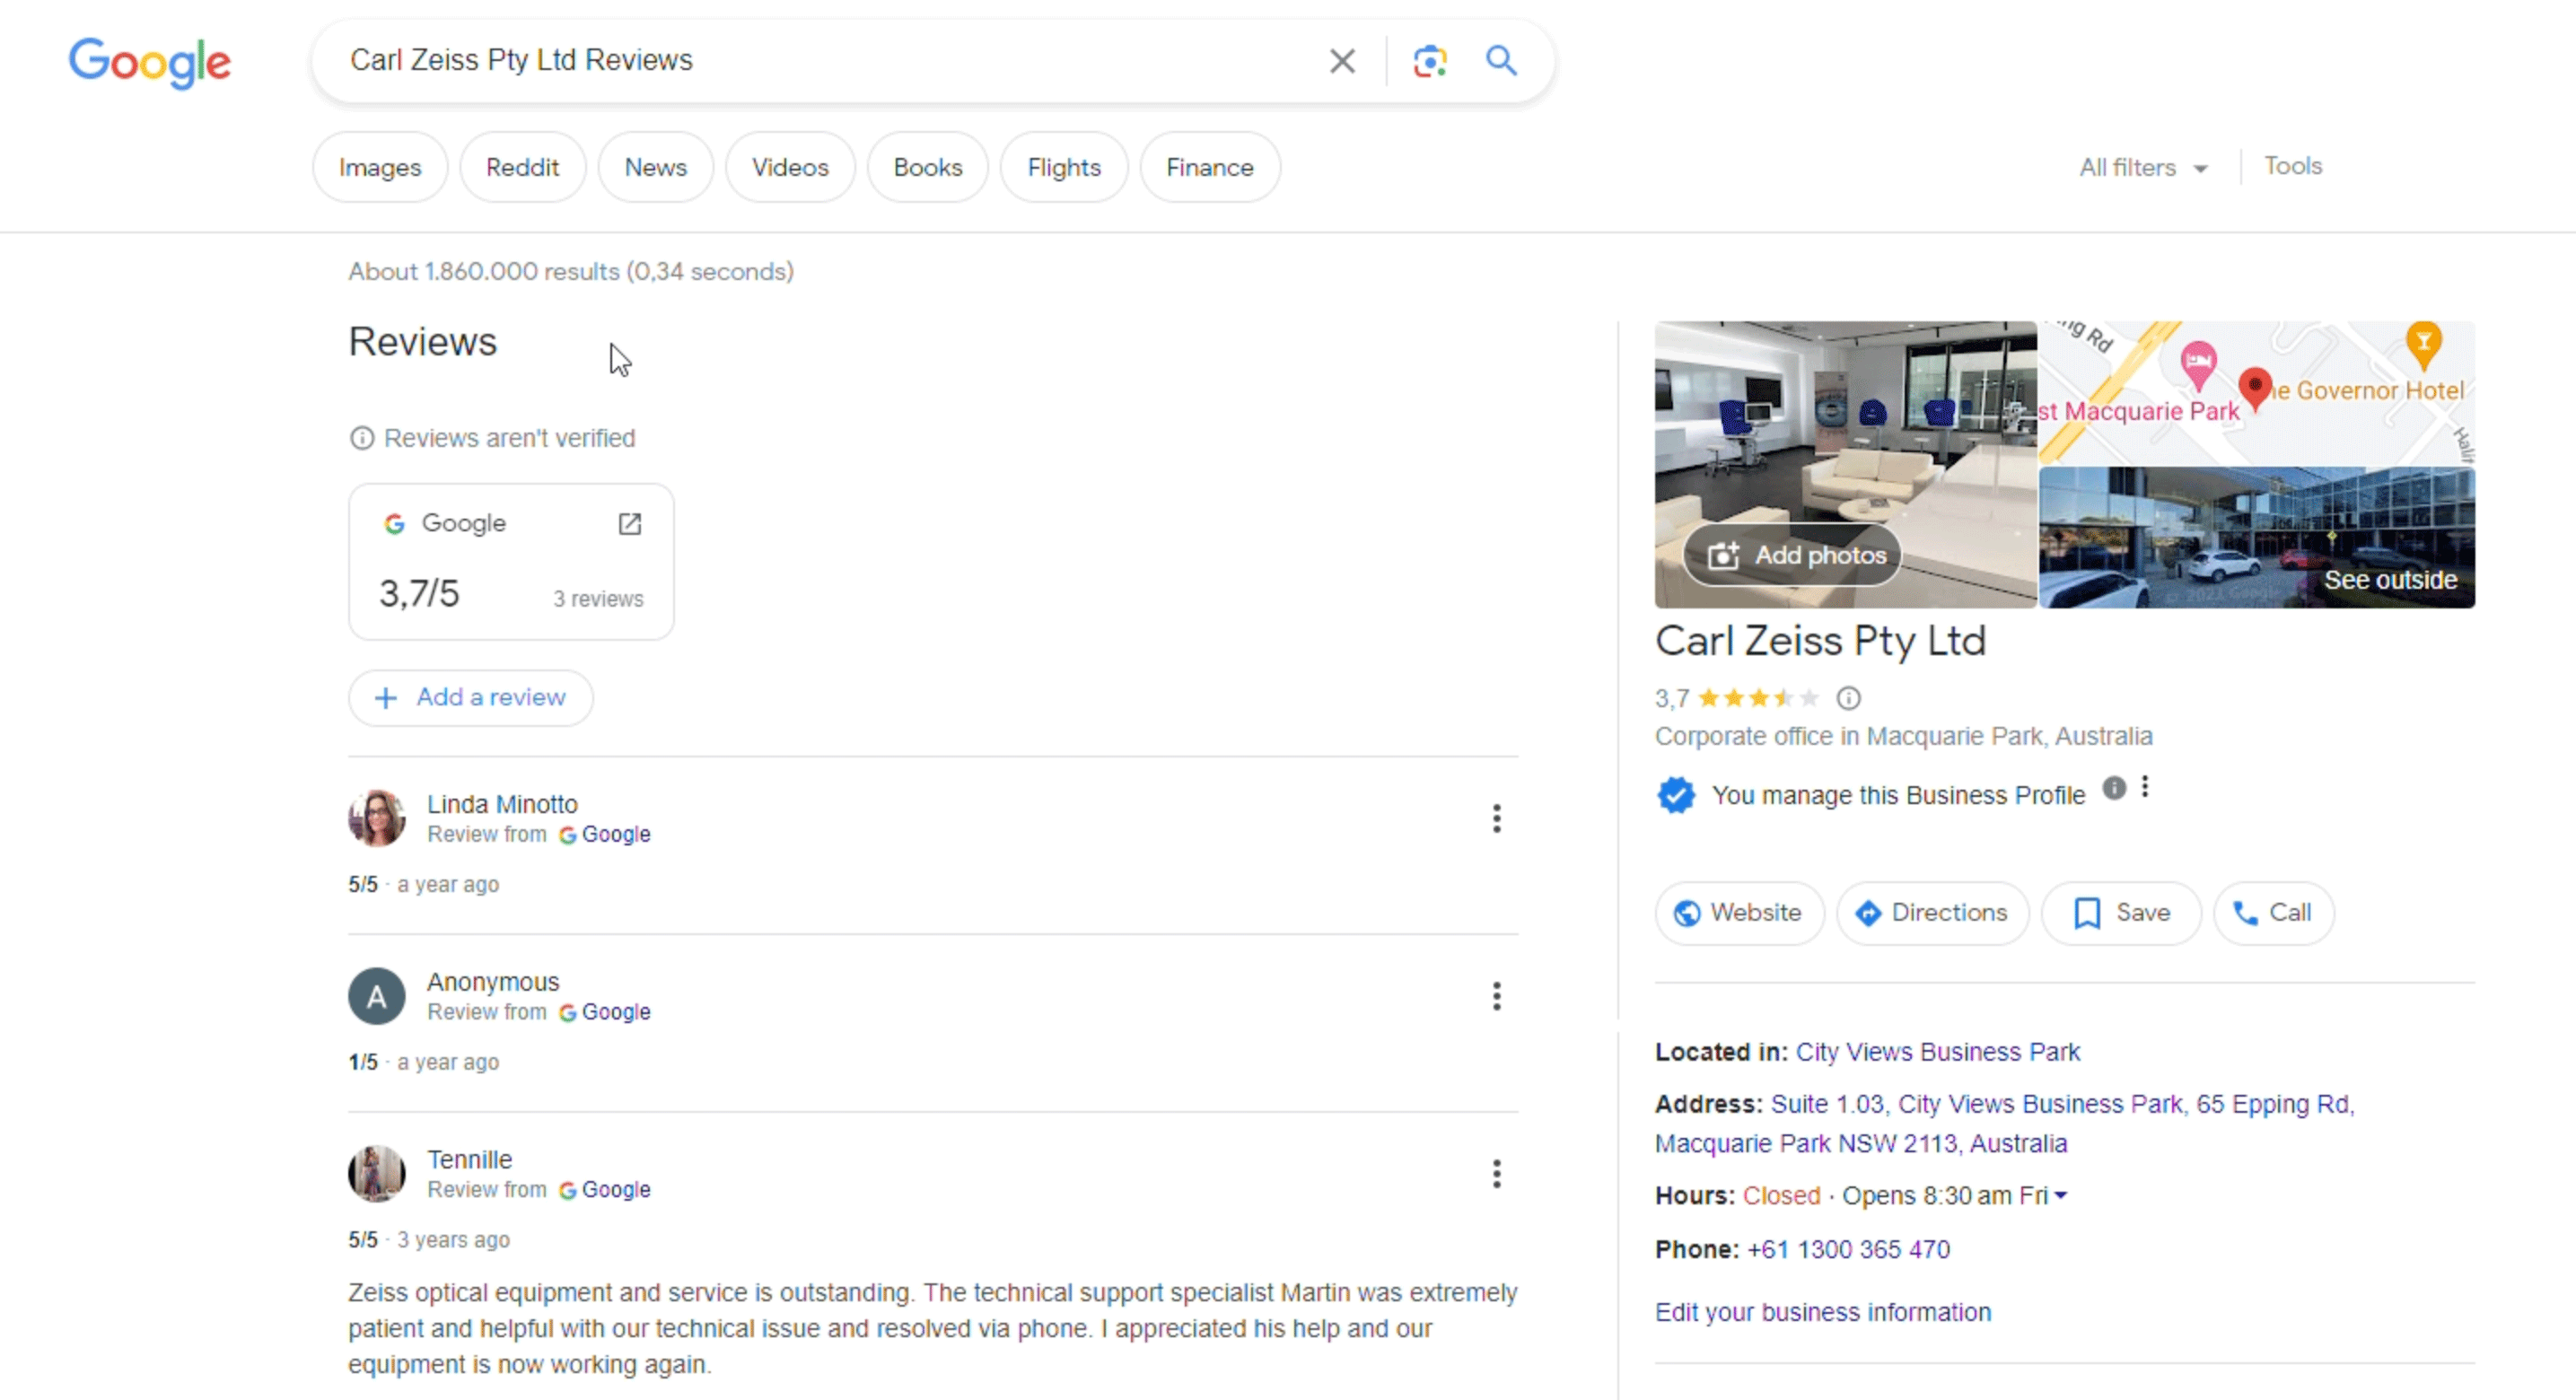Open the See outside street view thumbnail
Screen dimensions: 2576x1400
2256,537
